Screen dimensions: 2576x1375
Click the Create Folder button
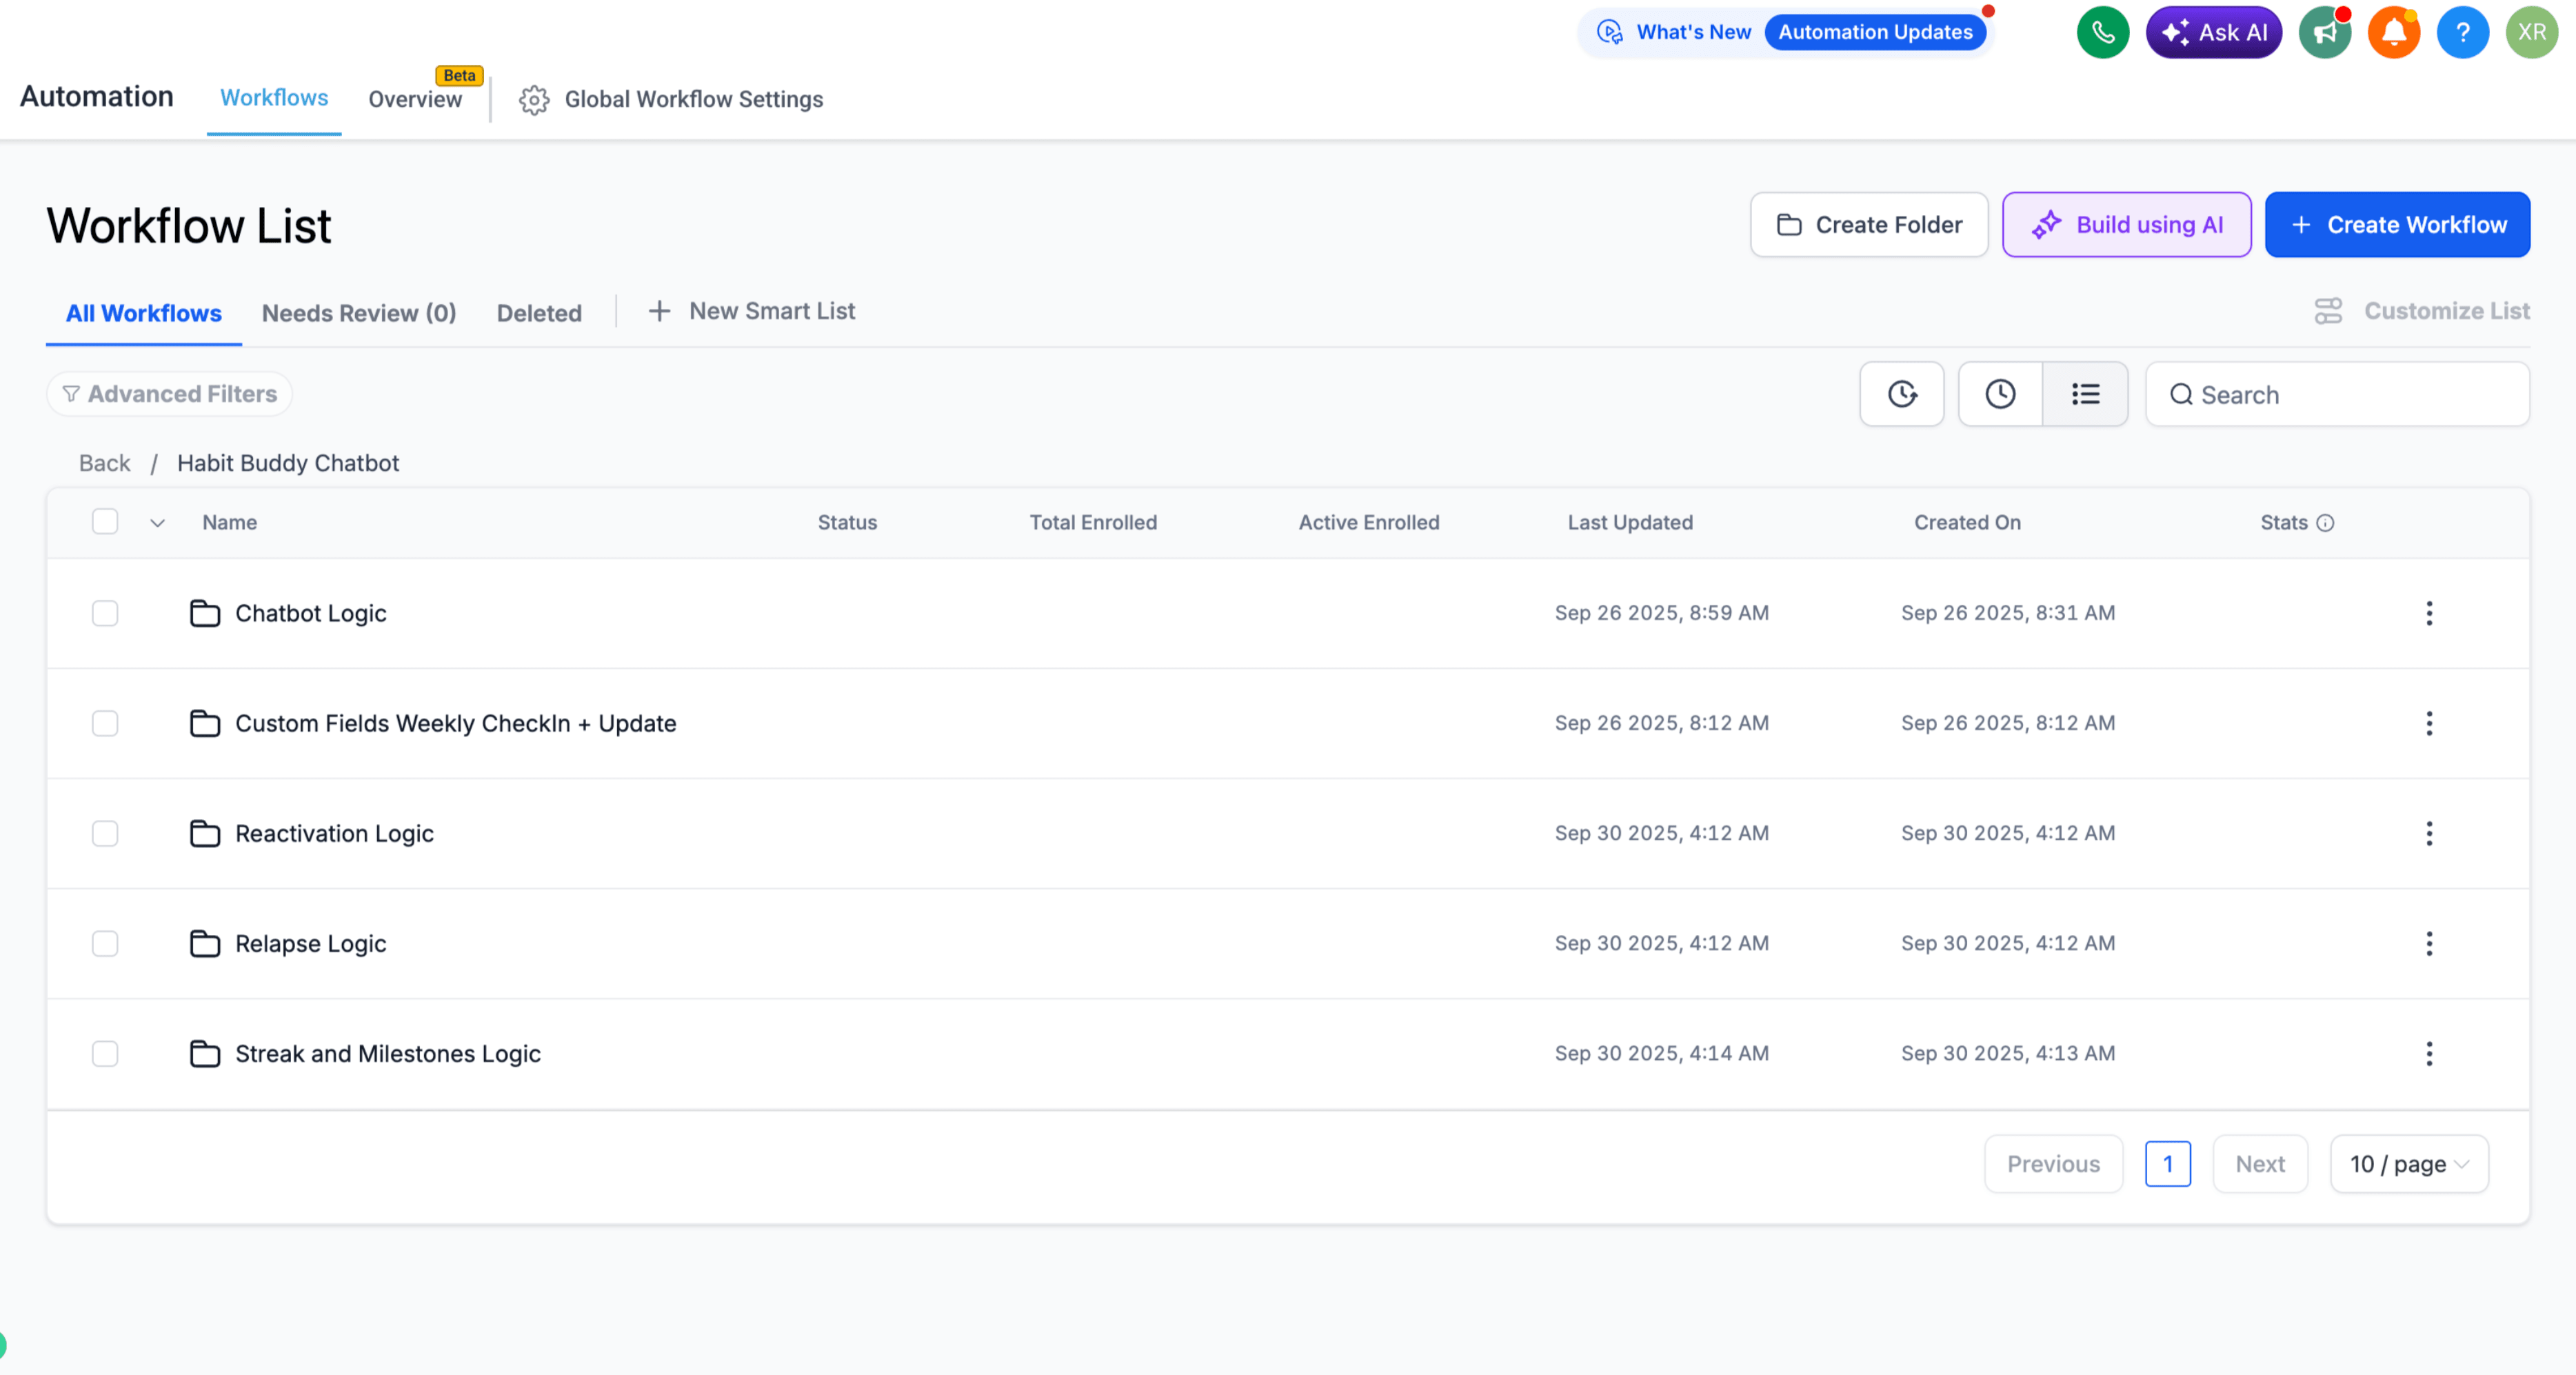point(1869,225)
